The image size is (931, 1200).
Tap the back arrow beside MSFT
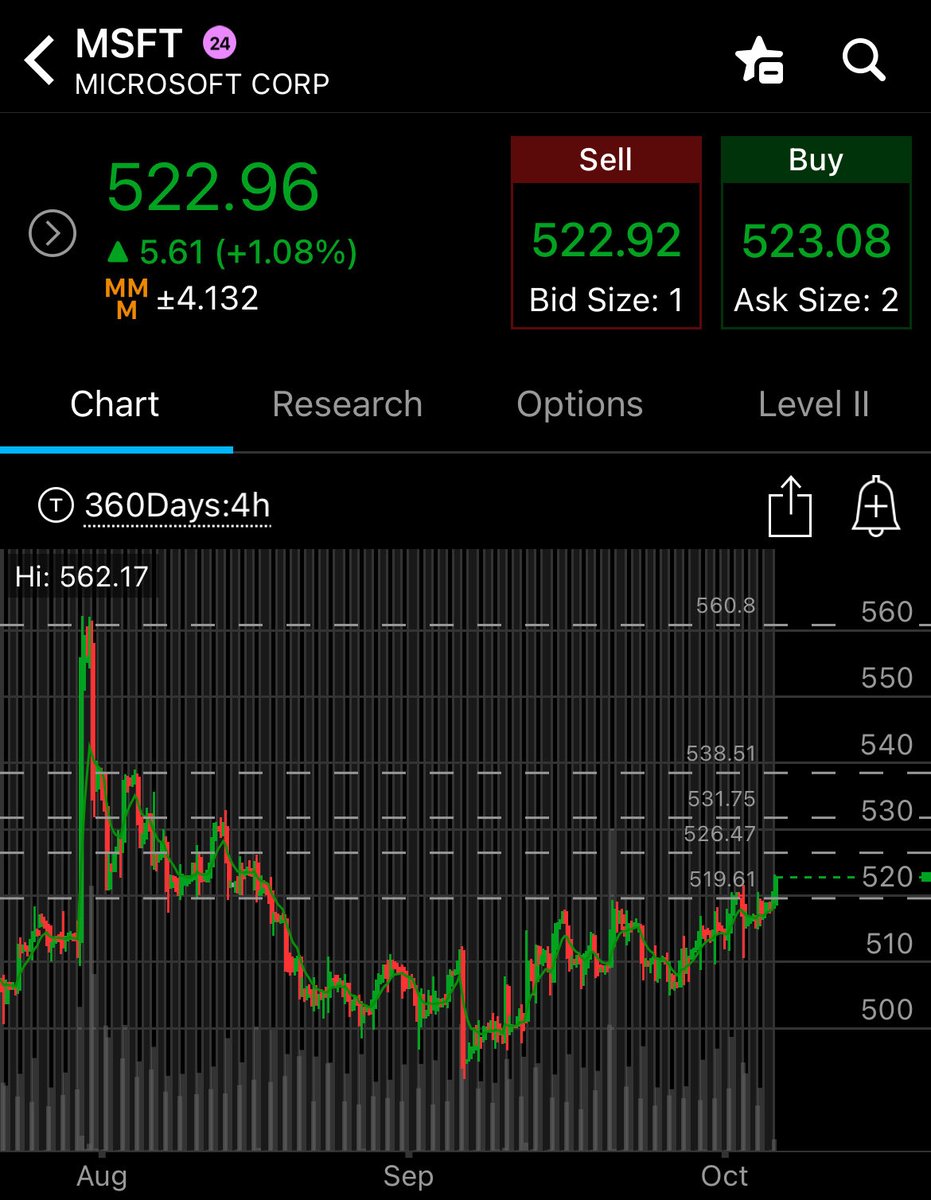coord(40,61)
